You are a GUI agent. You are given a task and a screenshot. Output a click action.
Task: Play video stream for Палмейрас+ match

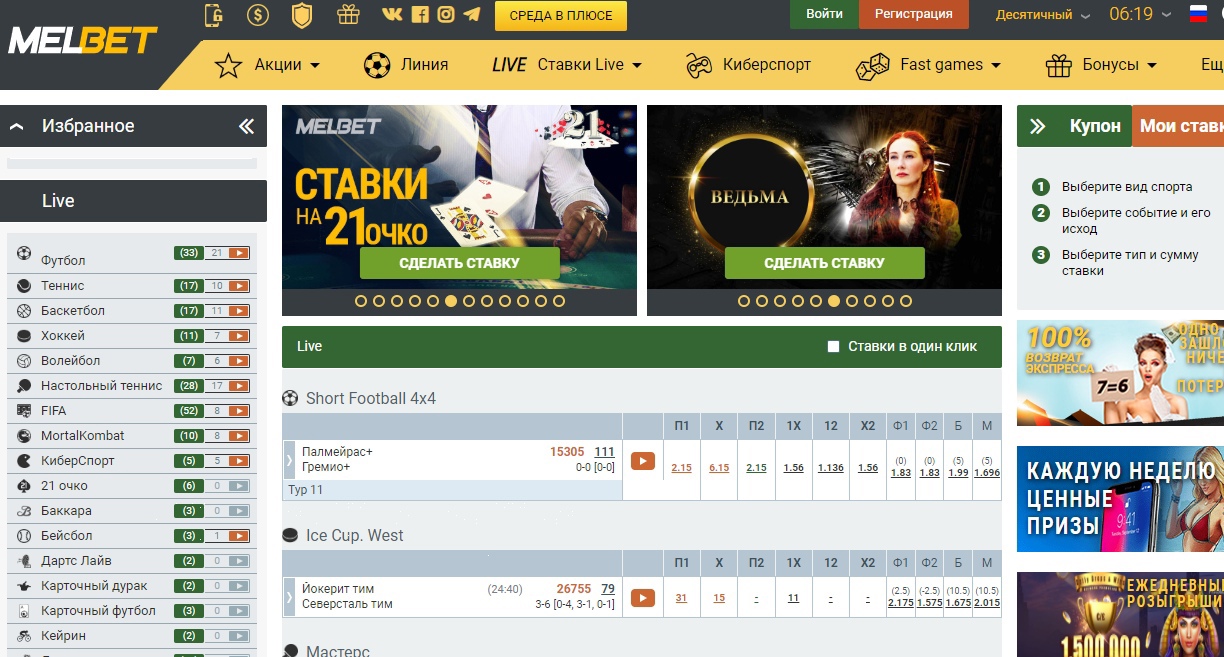[x=642, y=461]
